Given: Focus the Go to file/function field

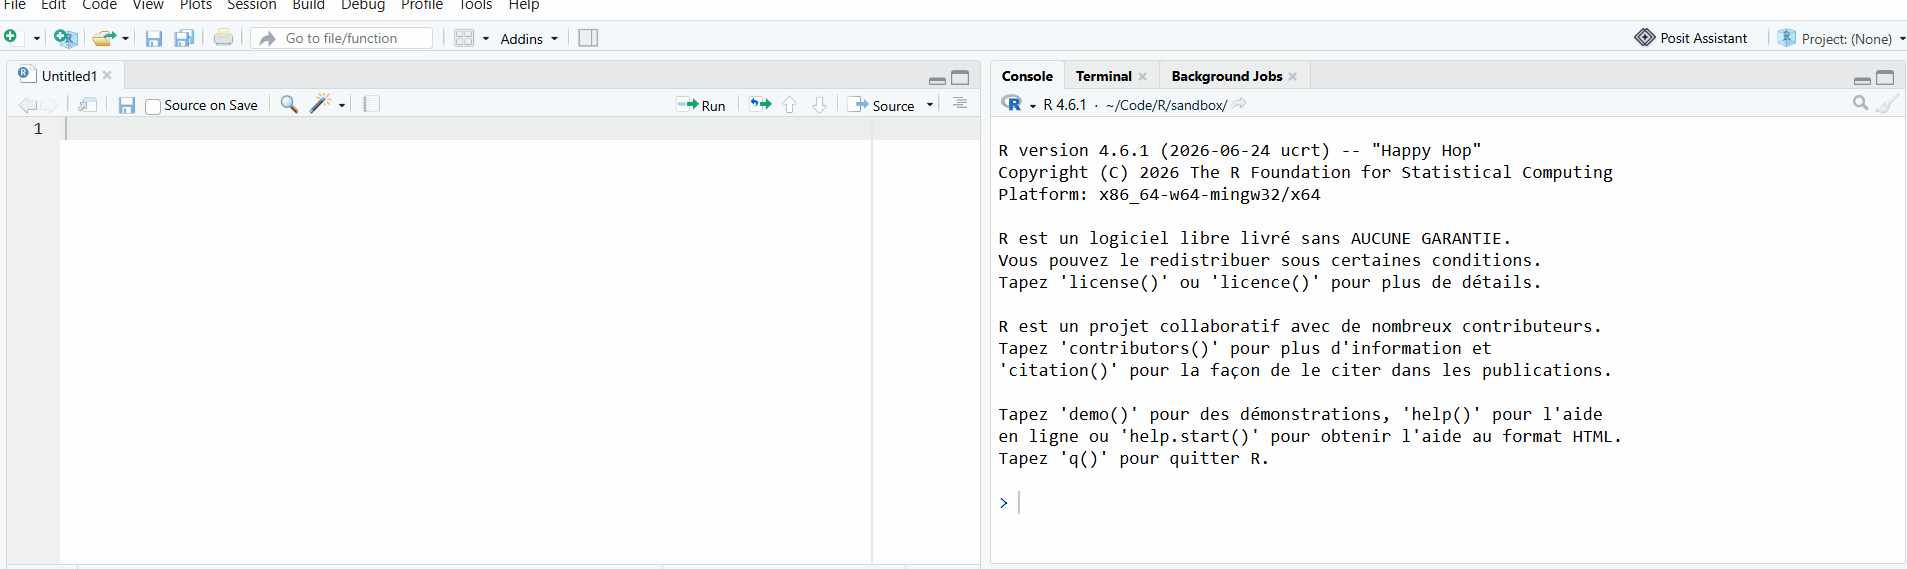Looking at the screenshot, I should pos(342,38).
